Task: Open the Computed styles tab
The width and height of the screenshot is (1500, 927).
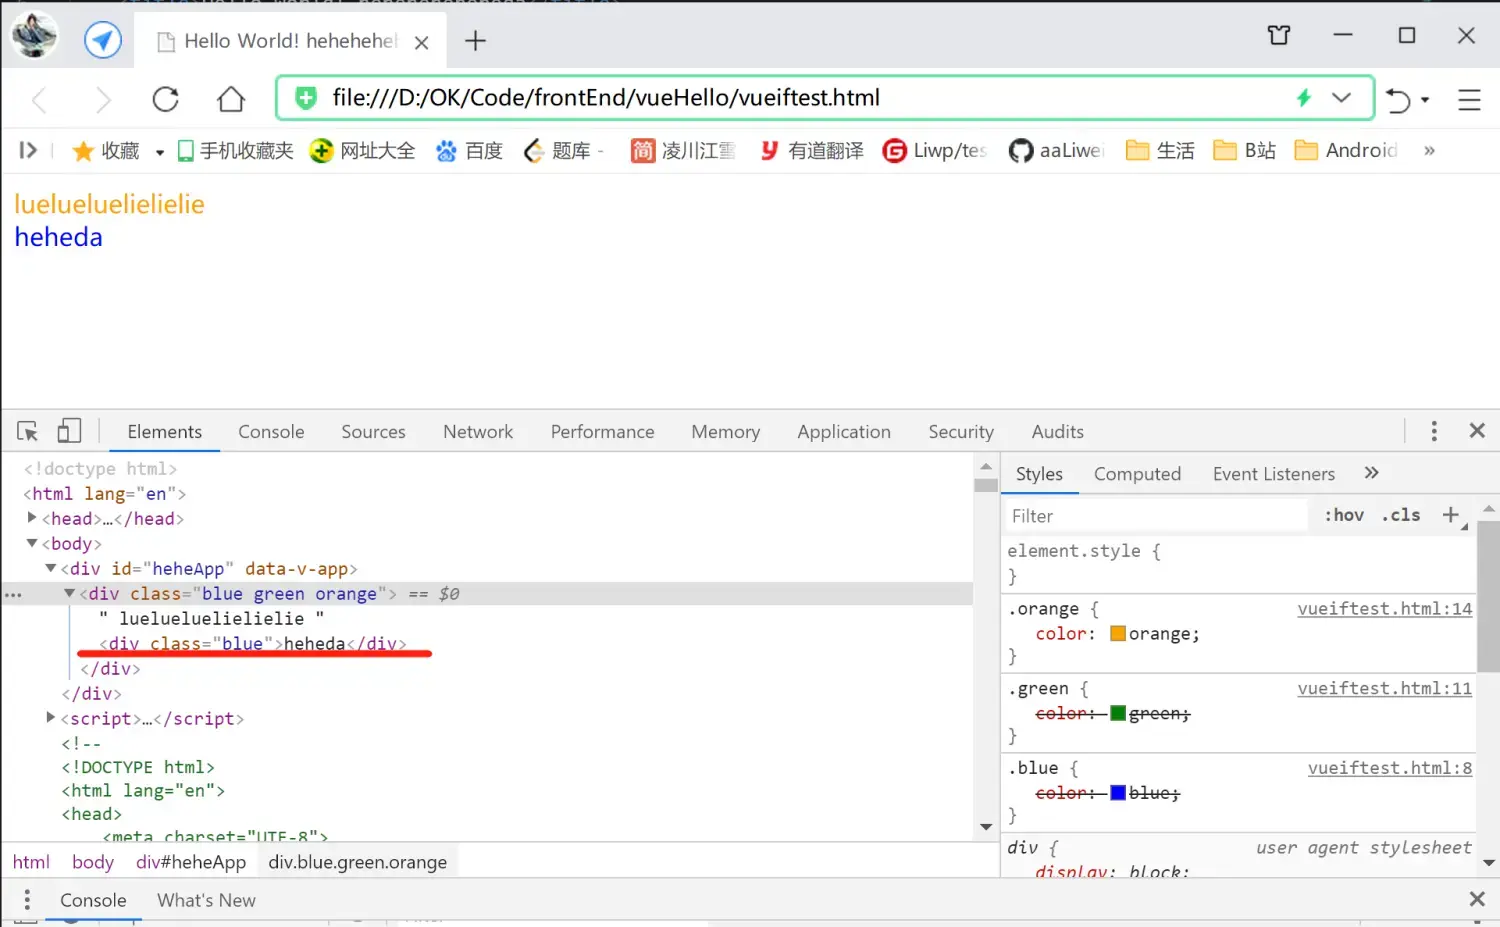Action: click(1137, 474)
